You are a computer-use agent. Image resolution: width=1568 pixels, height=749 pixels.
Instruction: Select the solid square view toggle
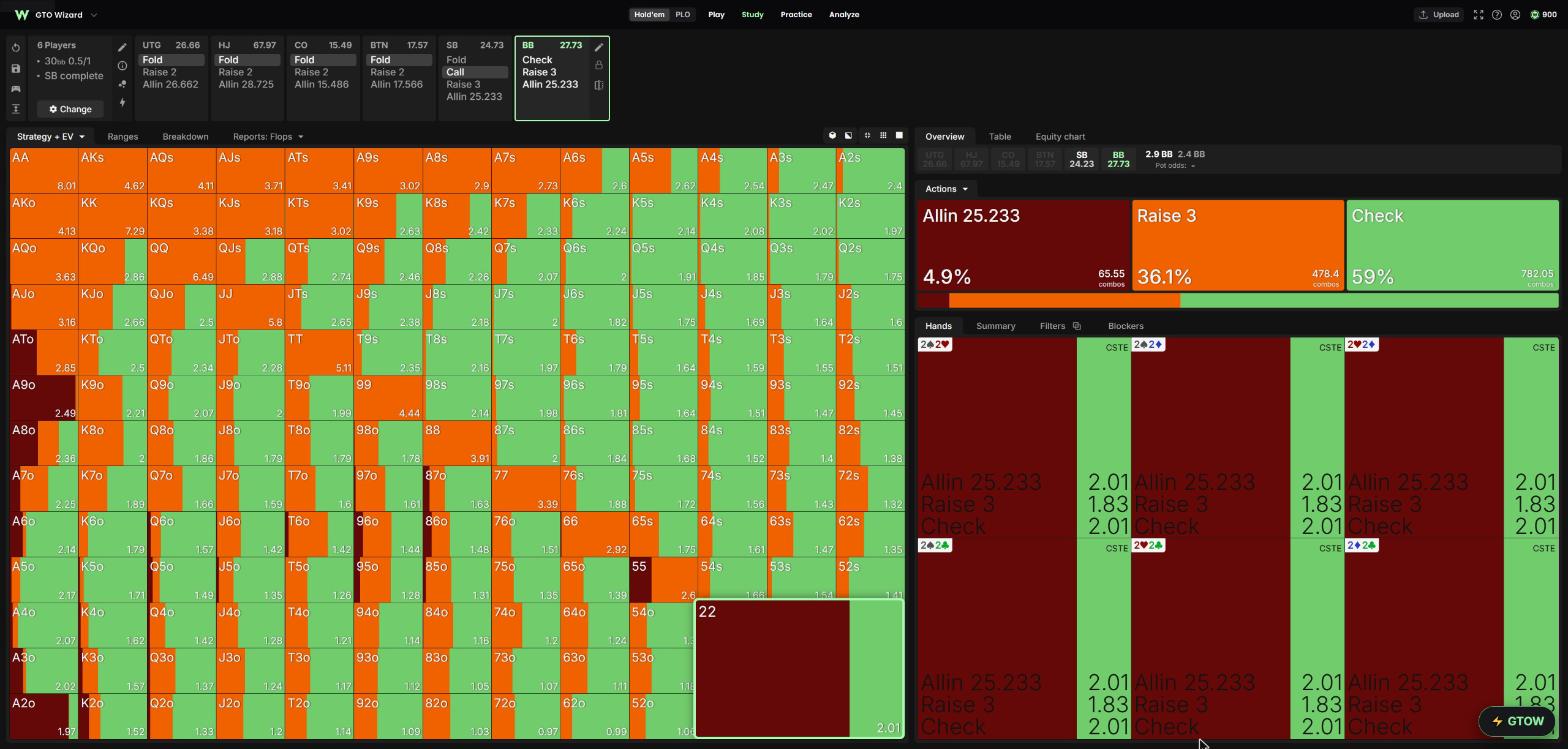point(898,135)
